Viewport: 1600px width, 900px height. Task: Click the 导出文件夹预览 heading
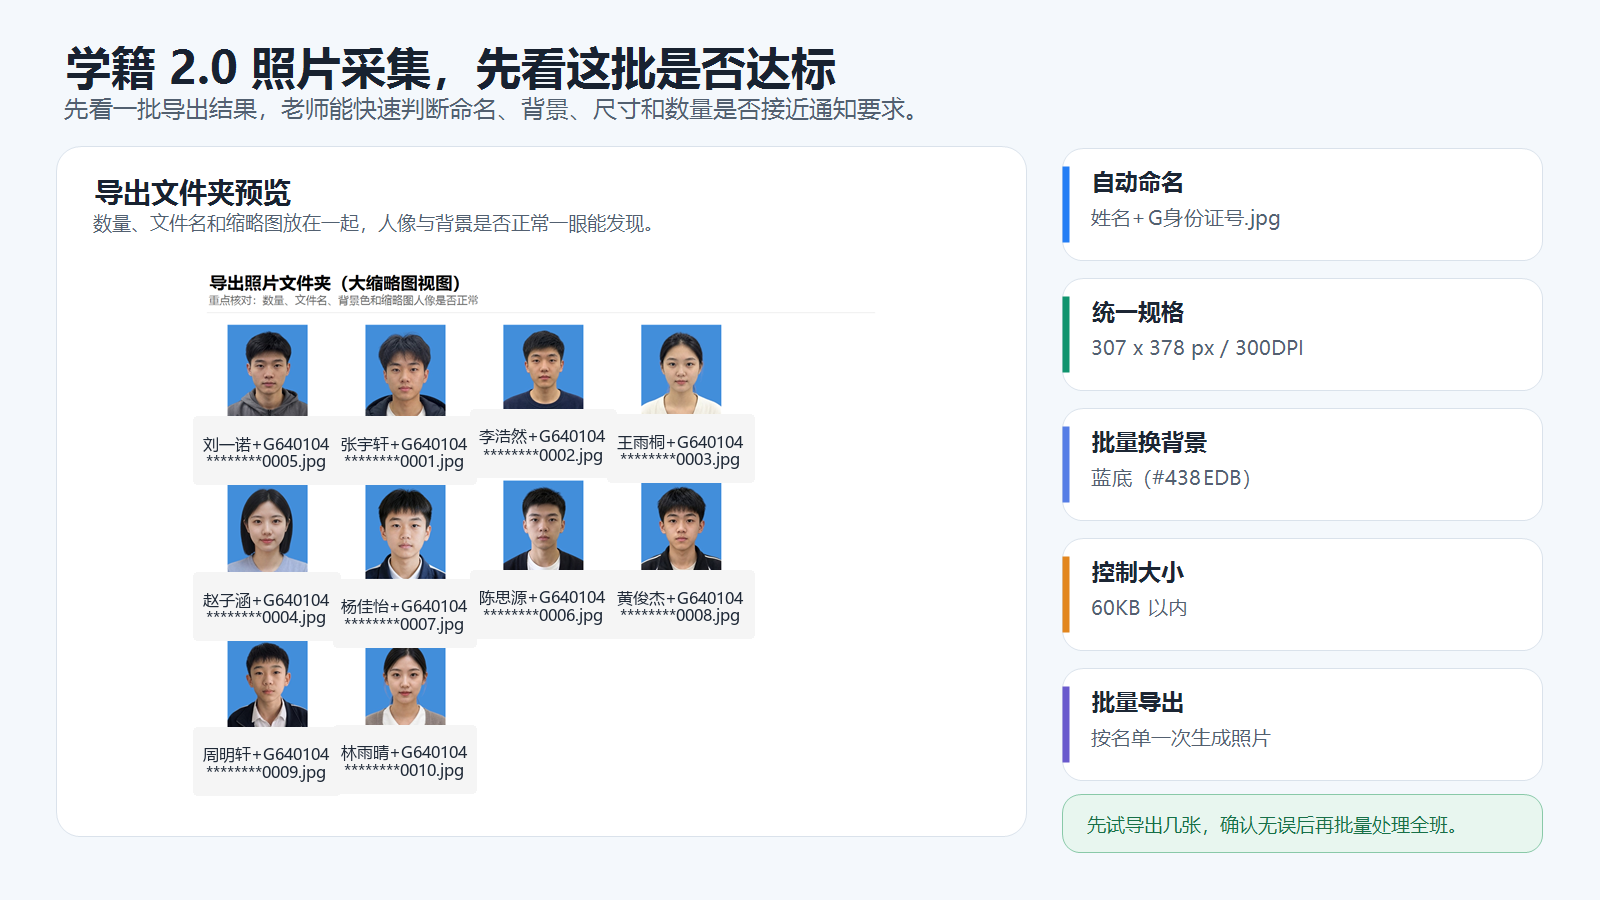(x=193, y=192)
